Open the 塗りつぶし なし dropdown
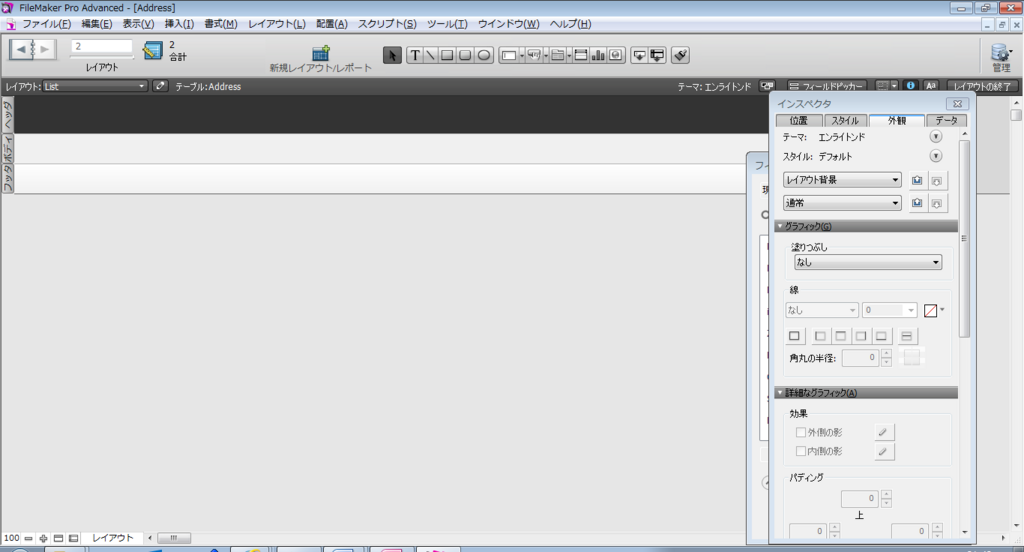The width and height of the screenshot is (1024, 552). pos(868,262)
